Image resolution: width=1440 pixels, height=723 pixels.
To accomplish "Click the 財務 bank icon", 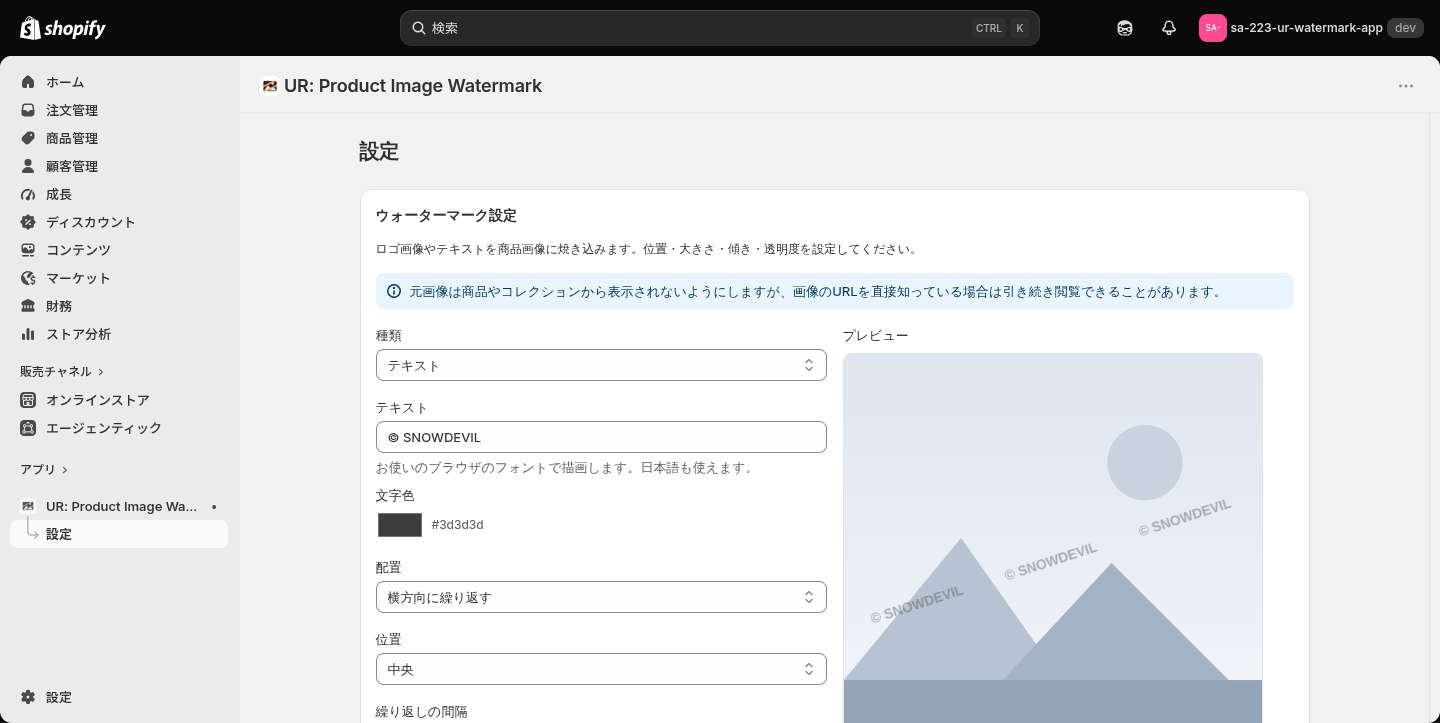I will (28, 306).
